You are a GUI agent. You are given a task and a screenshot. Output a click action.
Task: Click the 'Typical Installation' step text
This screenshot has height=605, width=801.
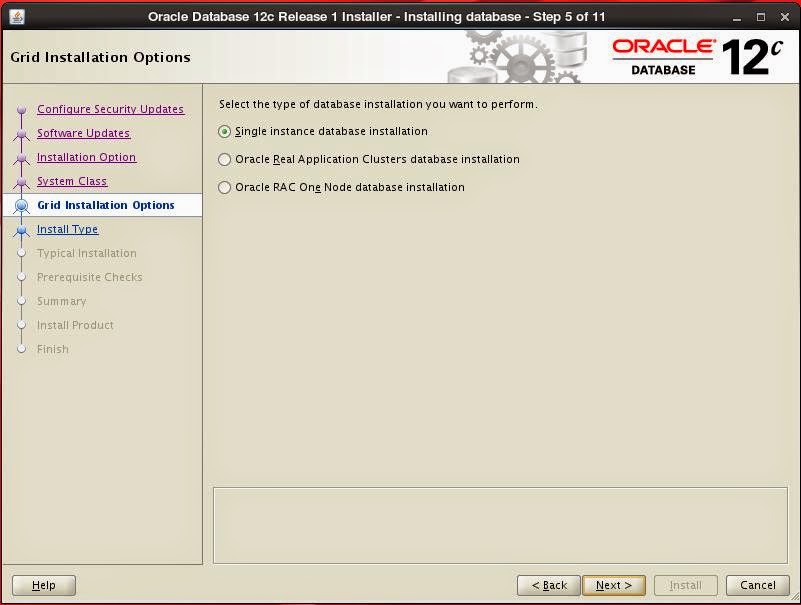(87, 253)
